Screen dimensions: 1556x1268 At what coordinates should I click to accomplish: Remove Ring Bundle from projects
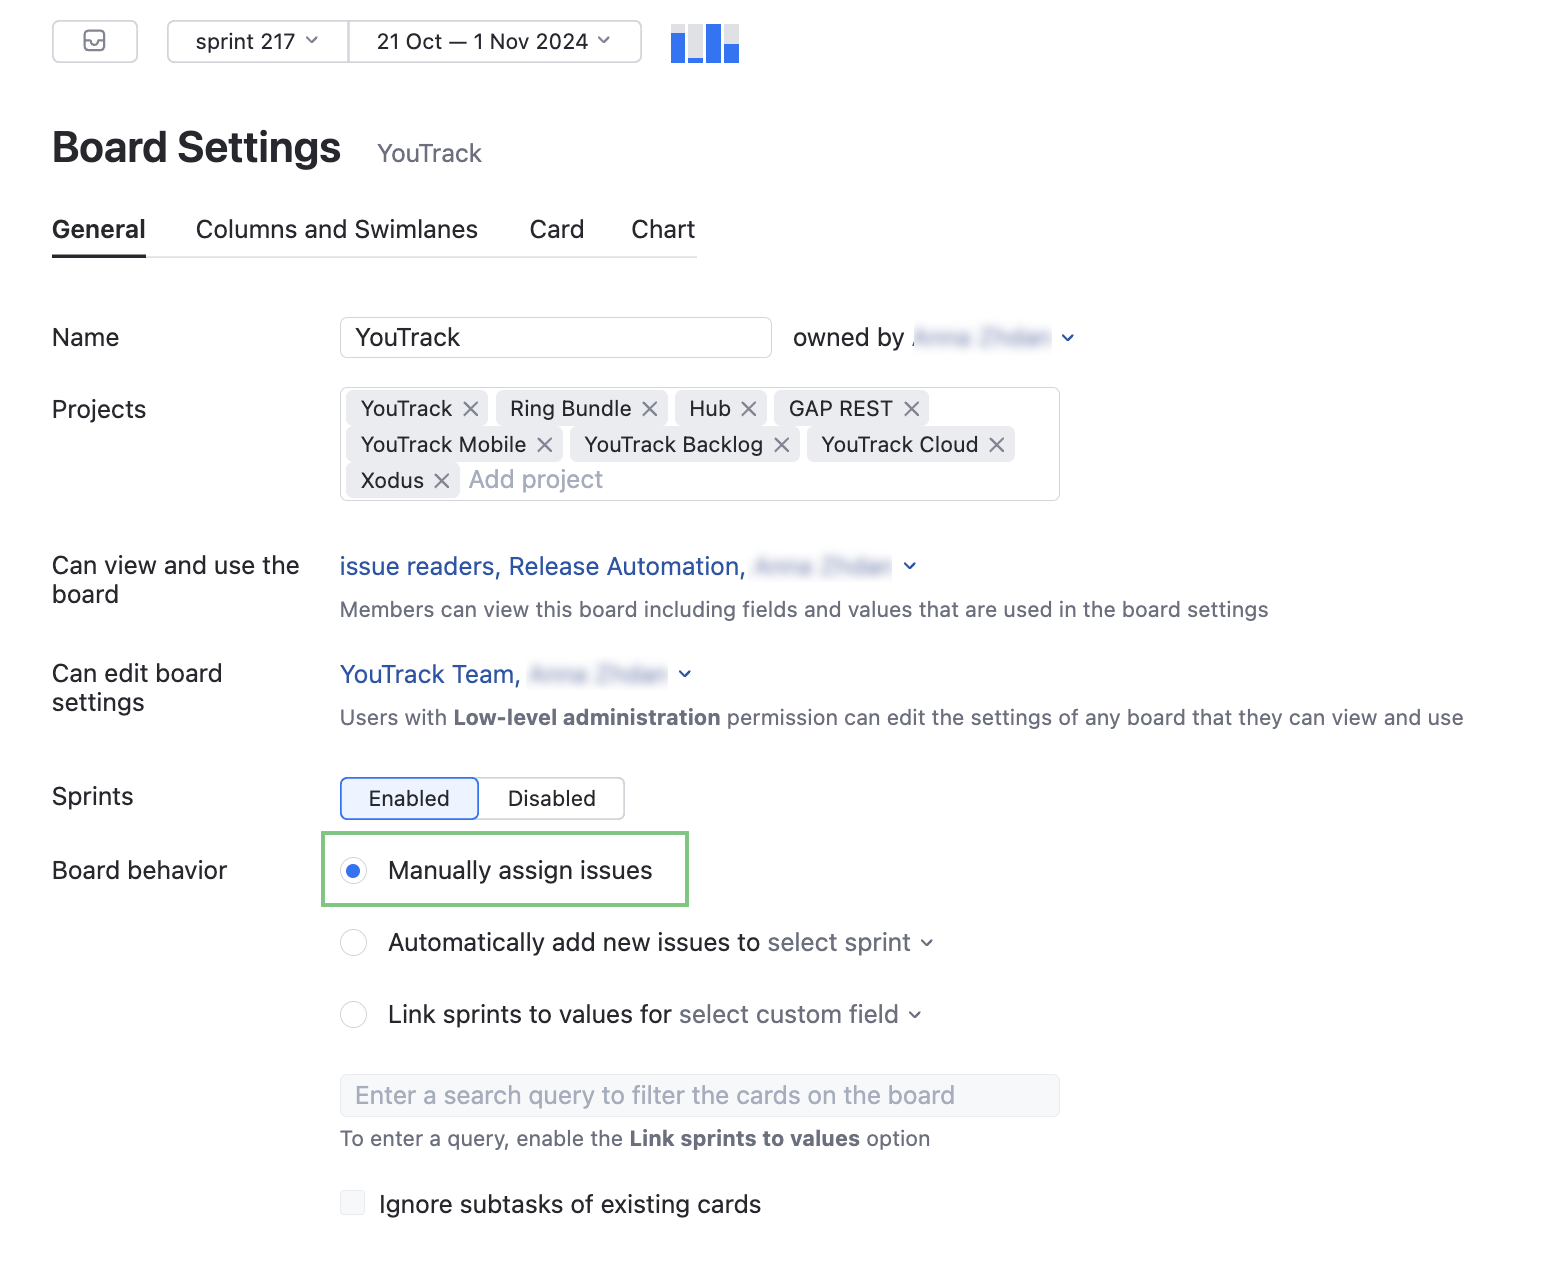click(650, 408)
